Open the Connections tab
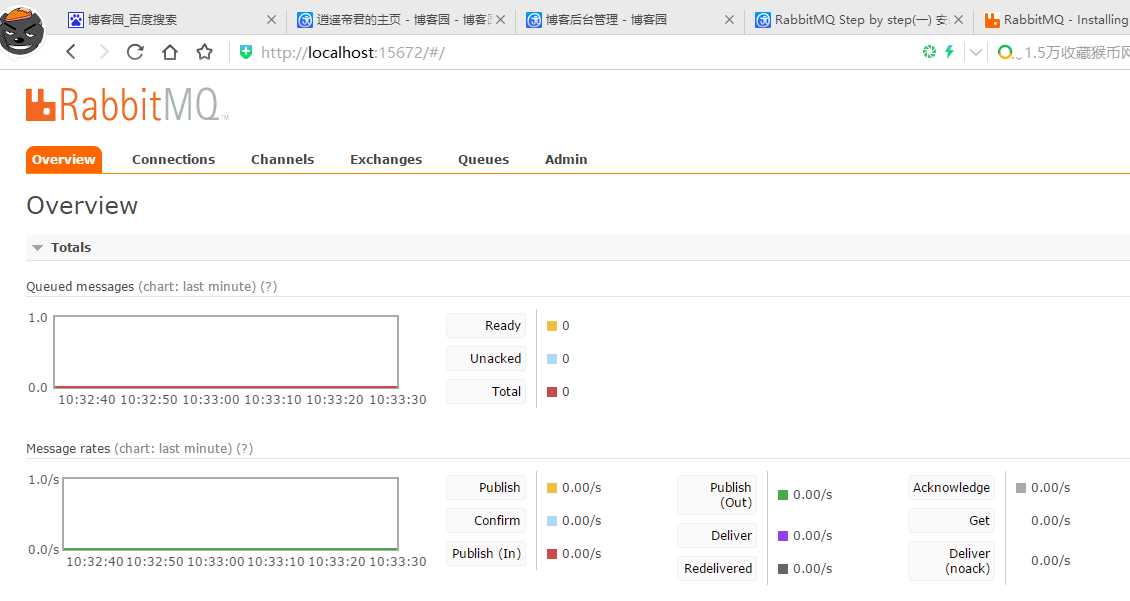The width and height of the screenshot is (1130, 601). [174, 159]
